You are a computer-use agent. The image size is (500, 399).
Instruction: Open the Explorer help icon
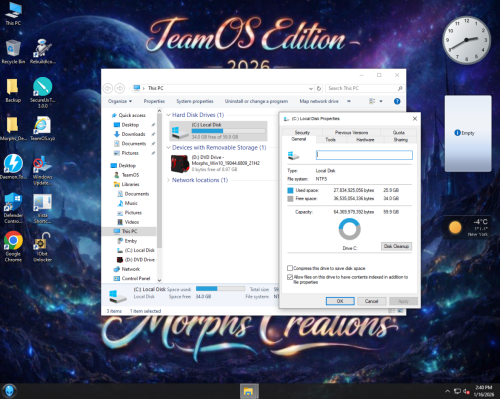point(397,101)
